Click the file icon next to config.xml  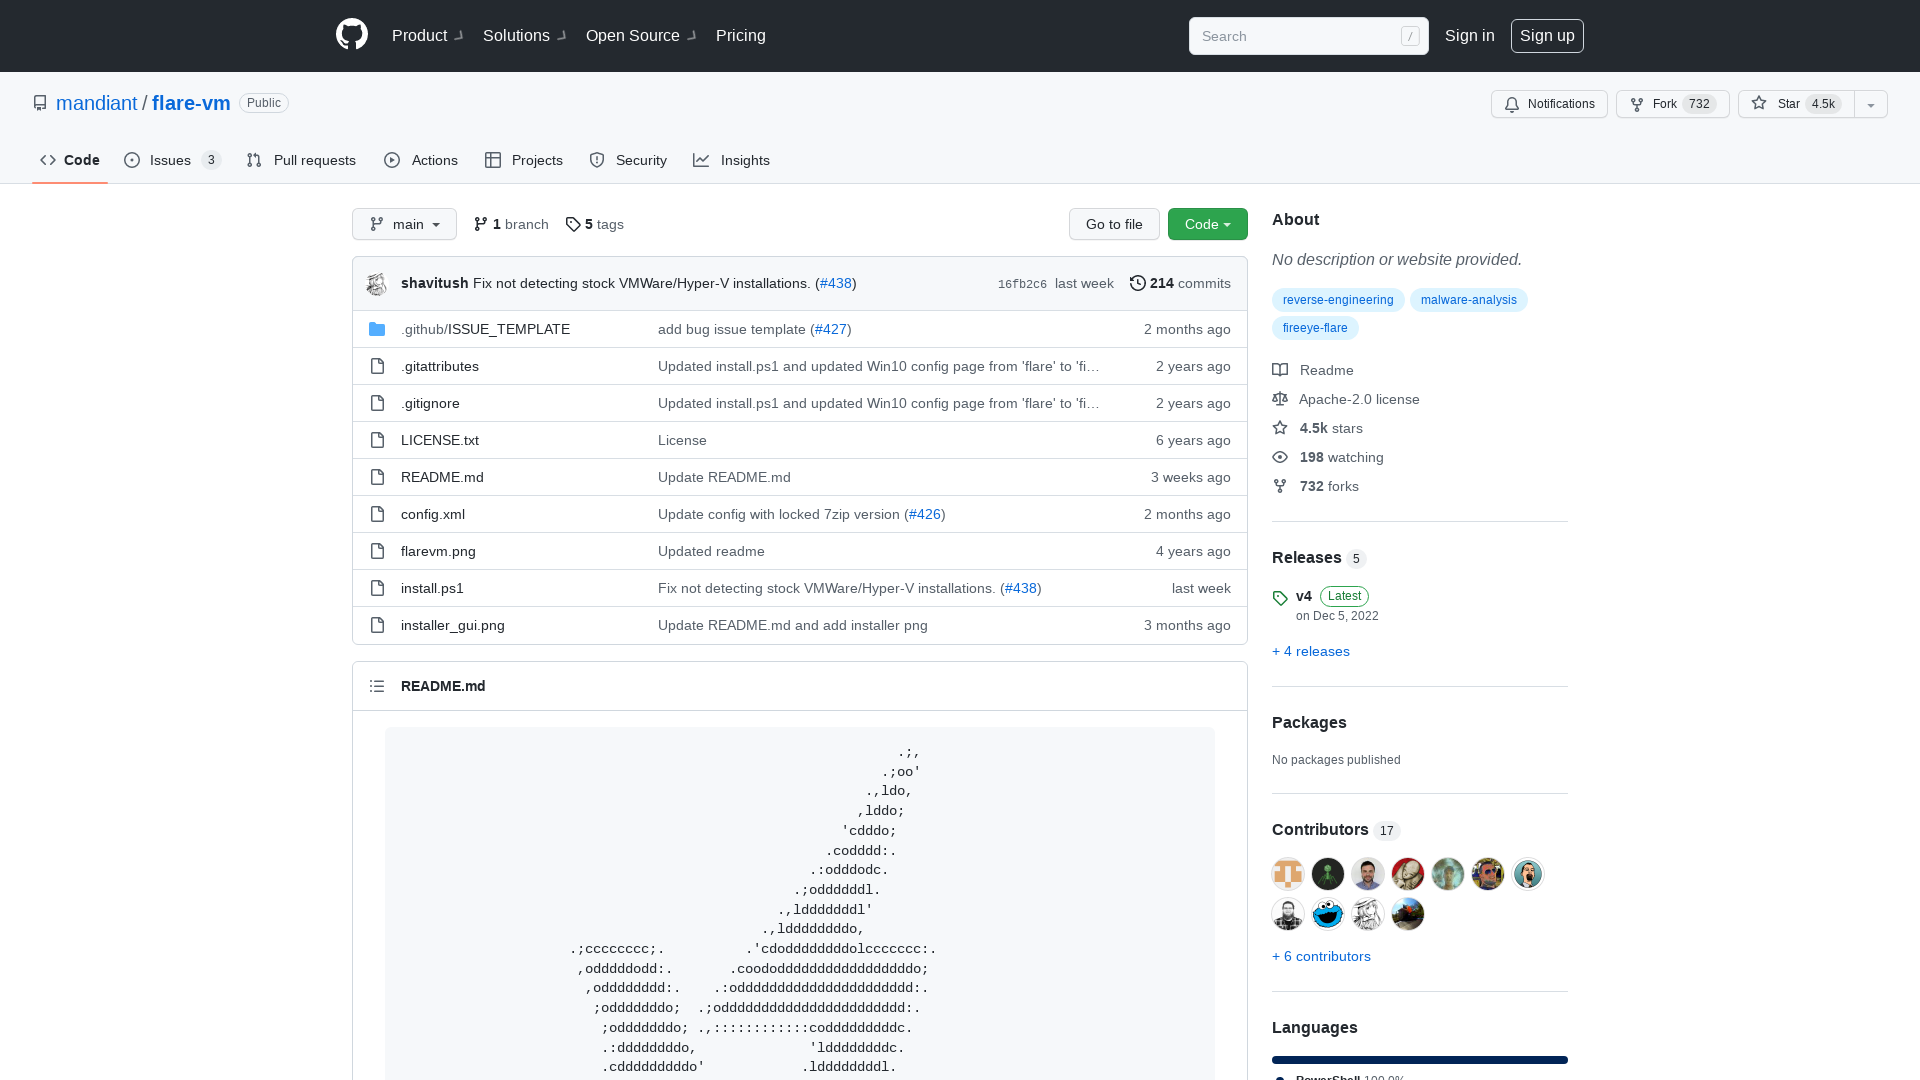pyautogui.click(x=377, y=514)
